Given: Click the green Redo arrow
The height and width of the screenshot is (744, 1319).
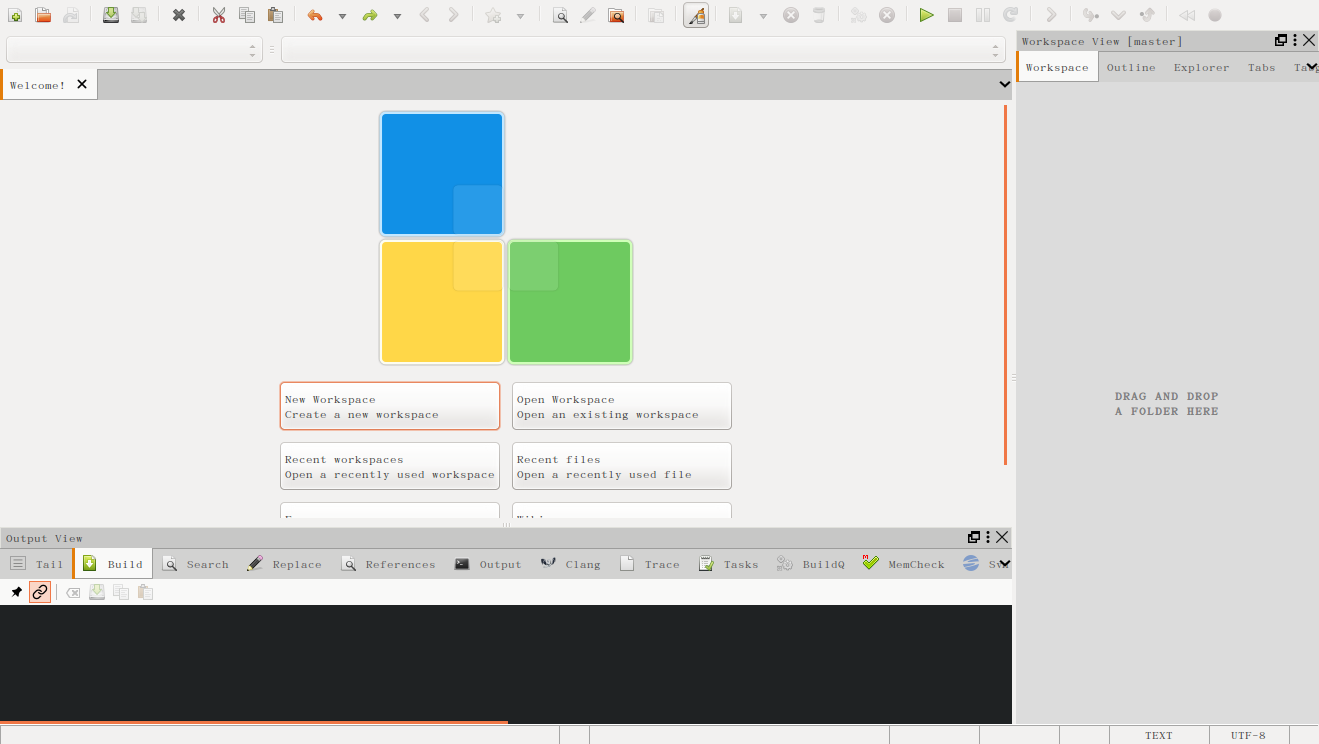Looking at the screenshot, I should point(370,15).
